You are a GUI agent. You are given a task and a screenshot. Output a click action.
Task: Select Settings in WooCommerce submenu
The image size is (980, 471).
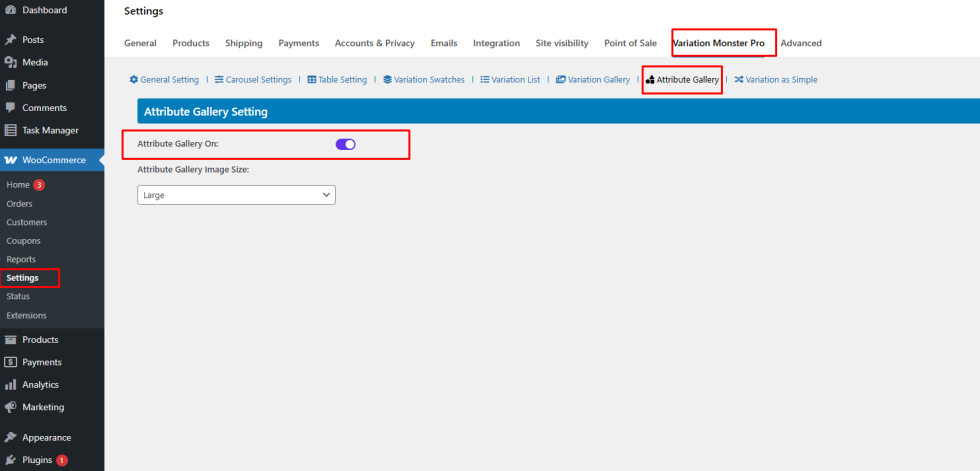click(x=22, y=277)
